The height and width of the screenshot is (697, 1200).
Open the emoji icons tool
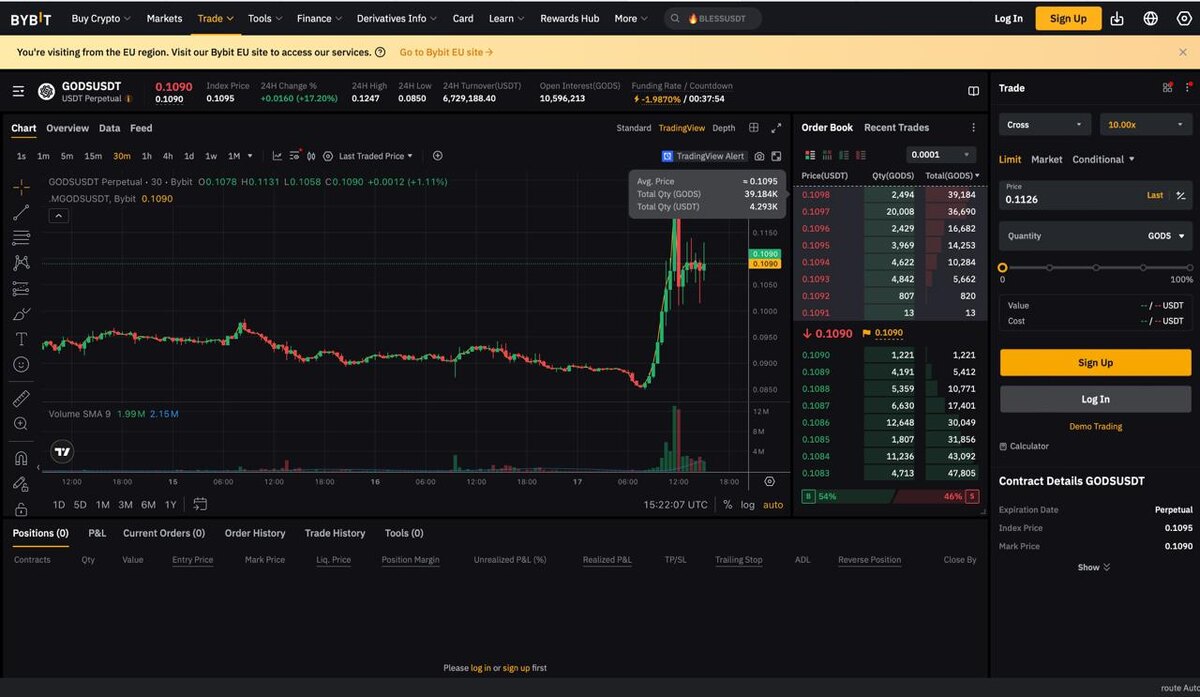pyautogui.click(x=21, y=365)
